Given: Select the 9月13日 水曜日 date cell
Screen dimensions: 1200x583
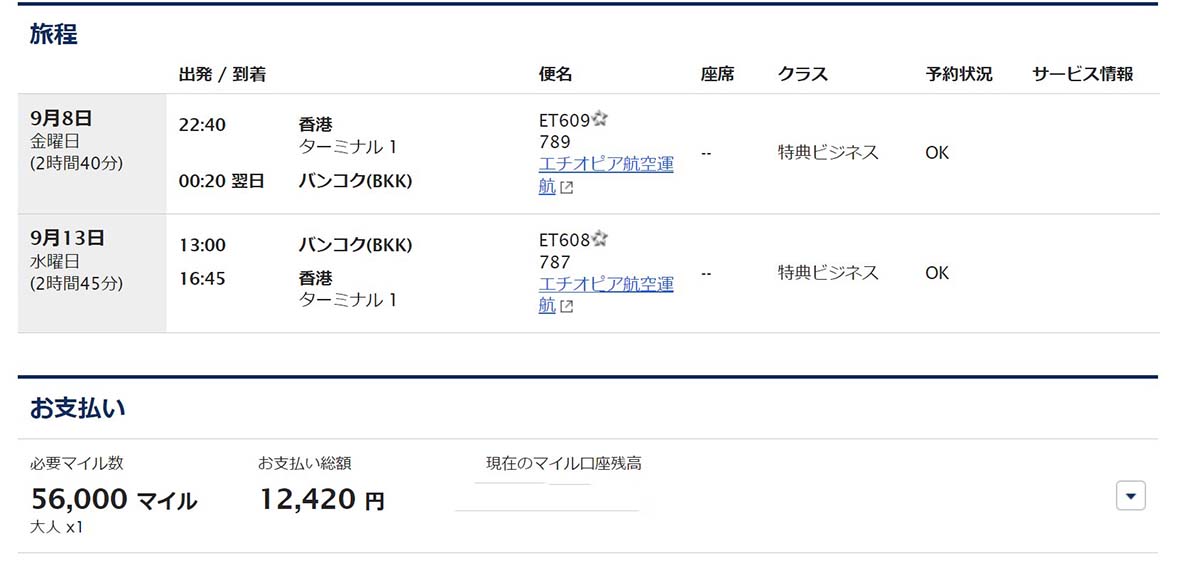Looking at the screenshot, I should click(92, 273).
